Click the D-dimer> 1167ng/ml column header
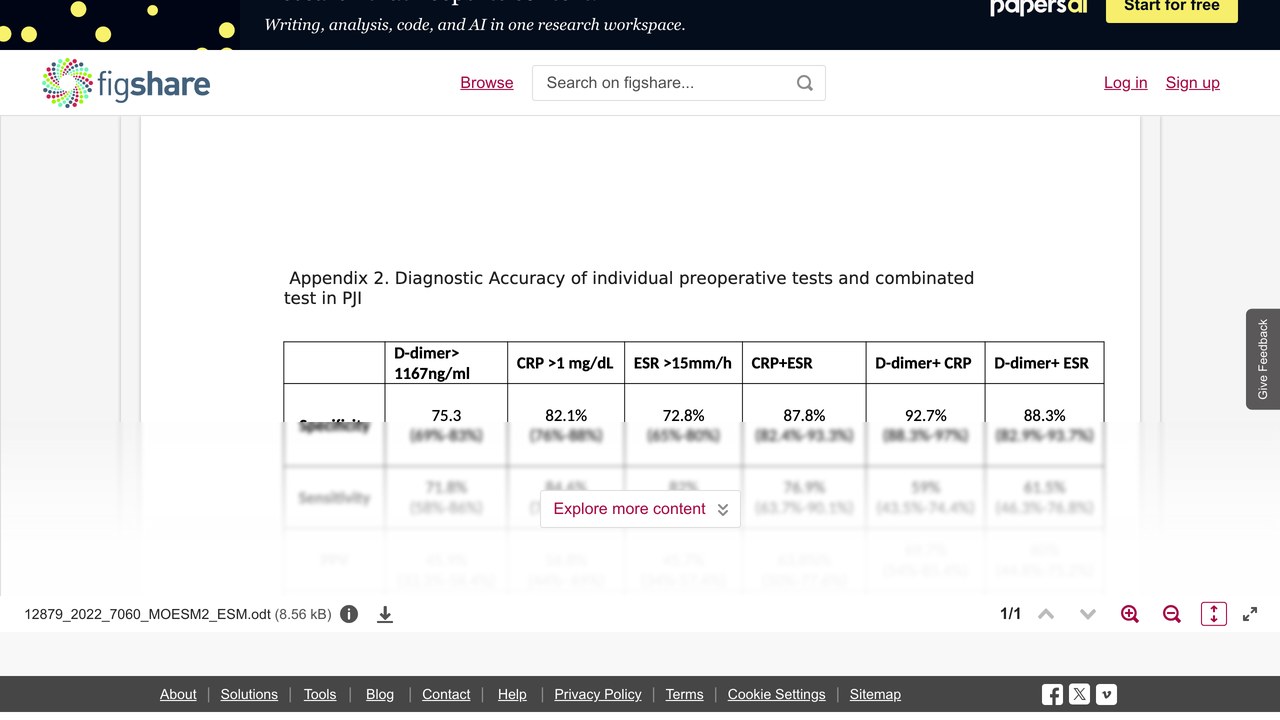This screenshot has height=720, width=1280. coord(446,363)
